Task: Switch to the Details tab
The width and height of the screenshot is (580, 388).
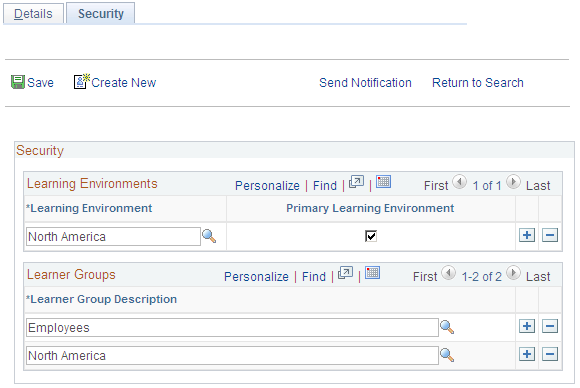Action: 33,14
